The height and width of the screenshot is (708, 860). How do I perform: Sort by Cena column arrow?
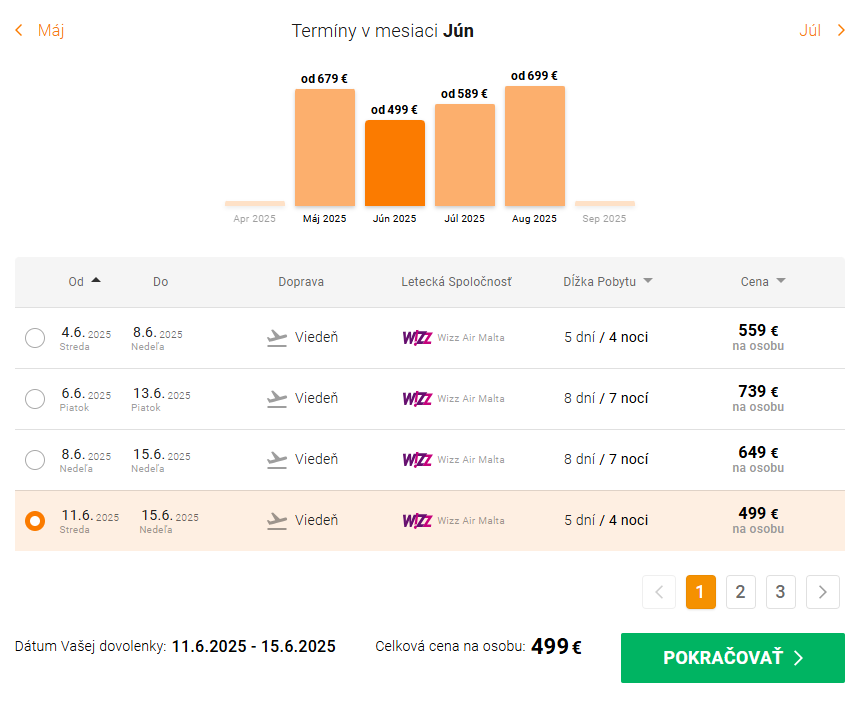point(780,281)
